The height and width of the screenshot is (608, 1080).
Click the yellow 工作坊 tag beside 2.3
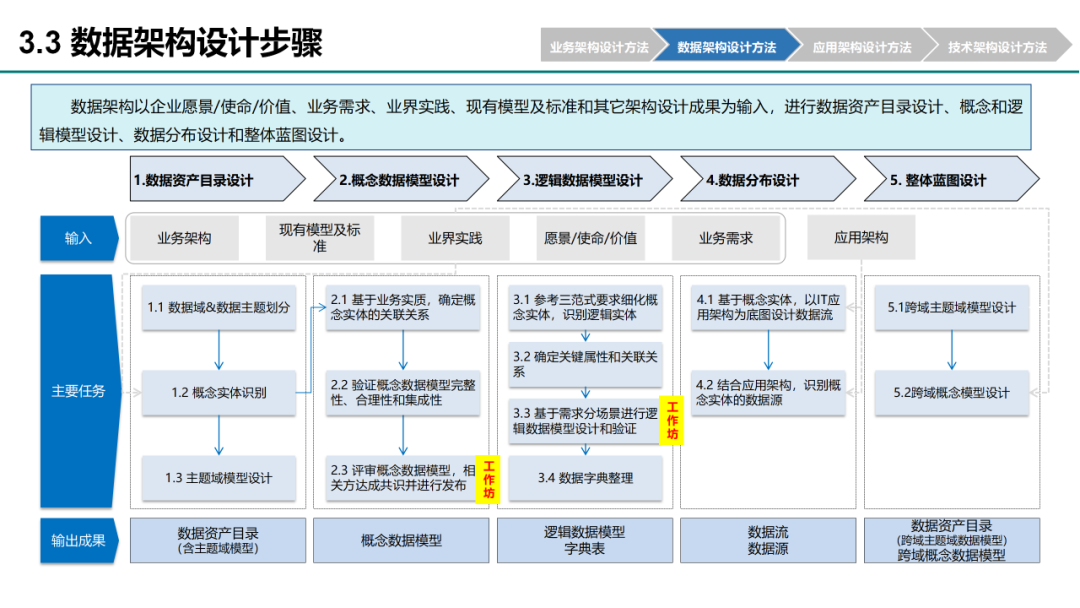click(x=488, y=479)
